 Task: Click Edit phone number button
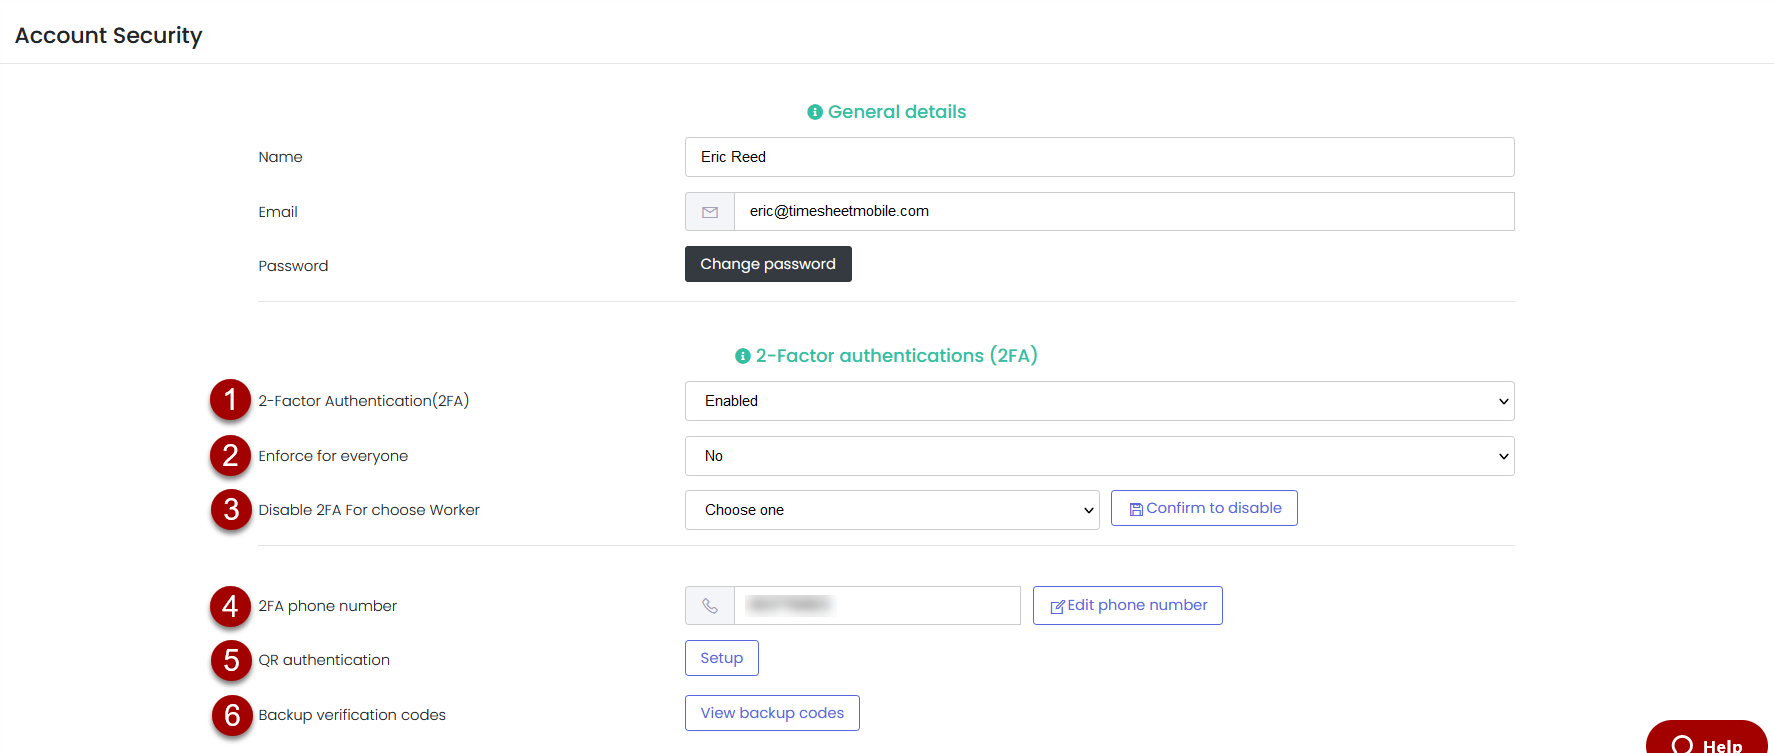[1127, 606]
